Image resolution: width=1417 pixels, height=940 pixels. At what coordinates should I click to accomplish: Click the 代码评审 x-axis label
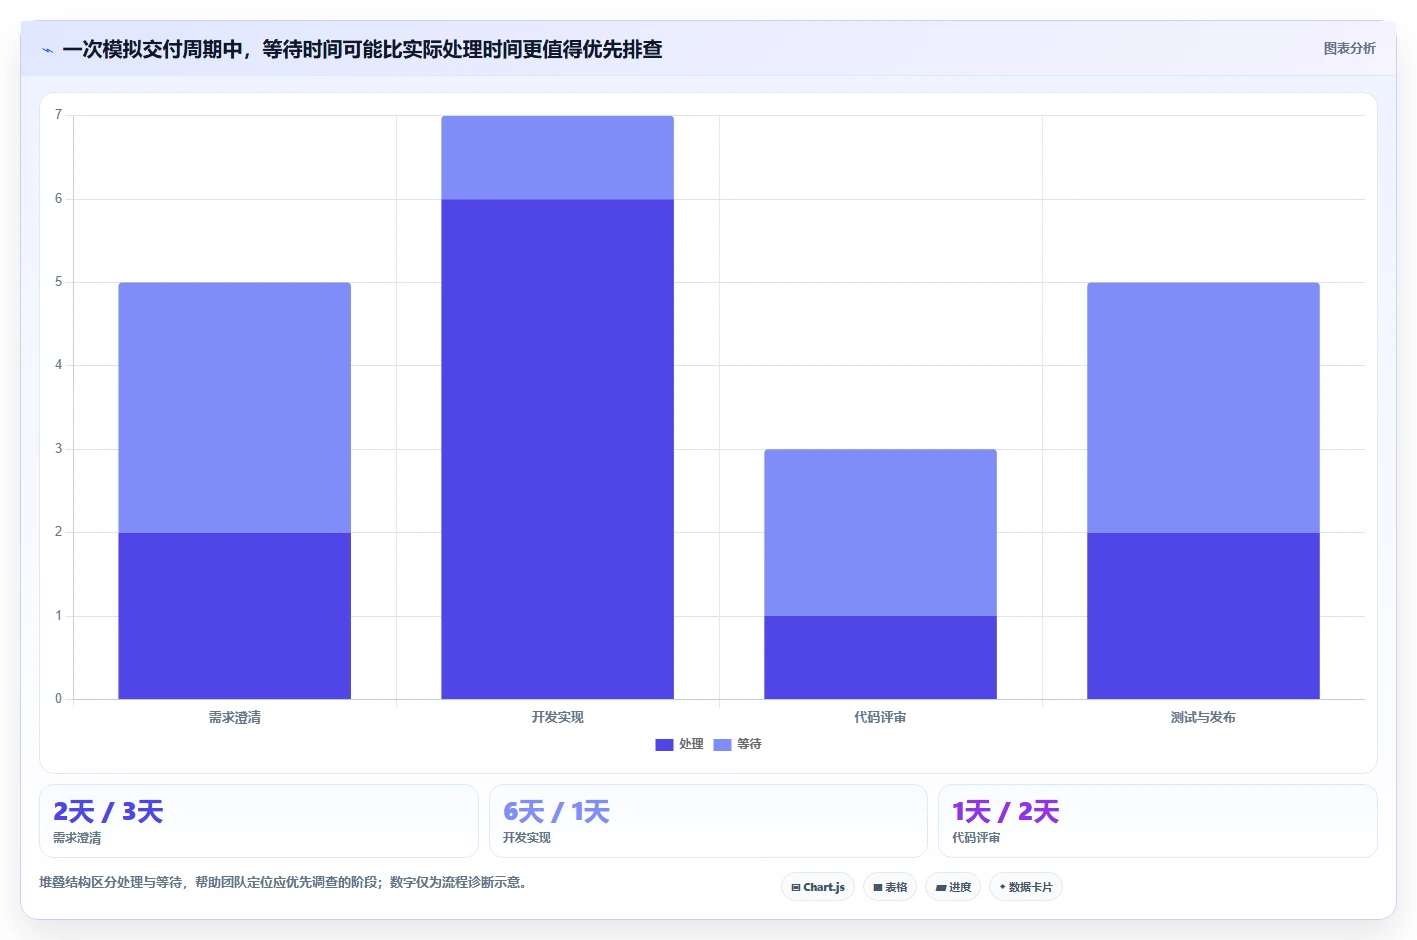[880, 717]
